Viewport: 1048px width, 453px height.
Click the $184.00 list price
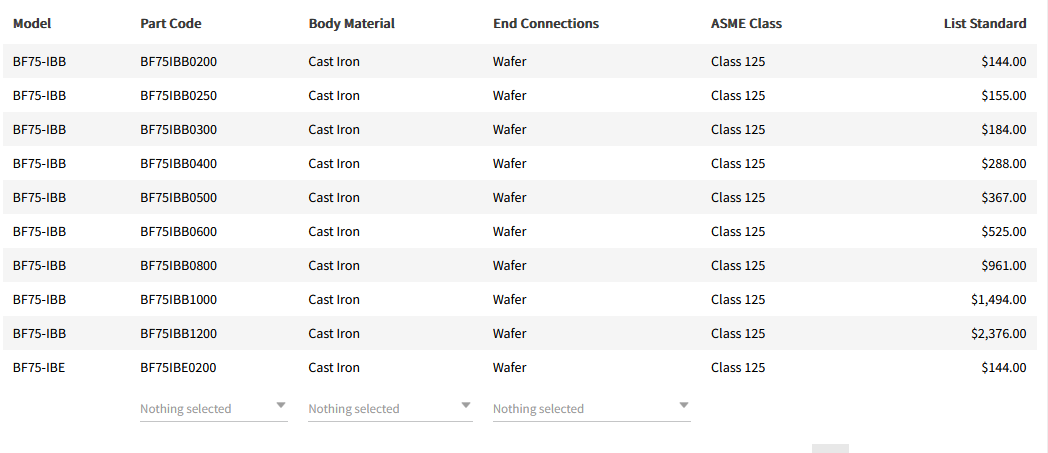(1003, 130)
